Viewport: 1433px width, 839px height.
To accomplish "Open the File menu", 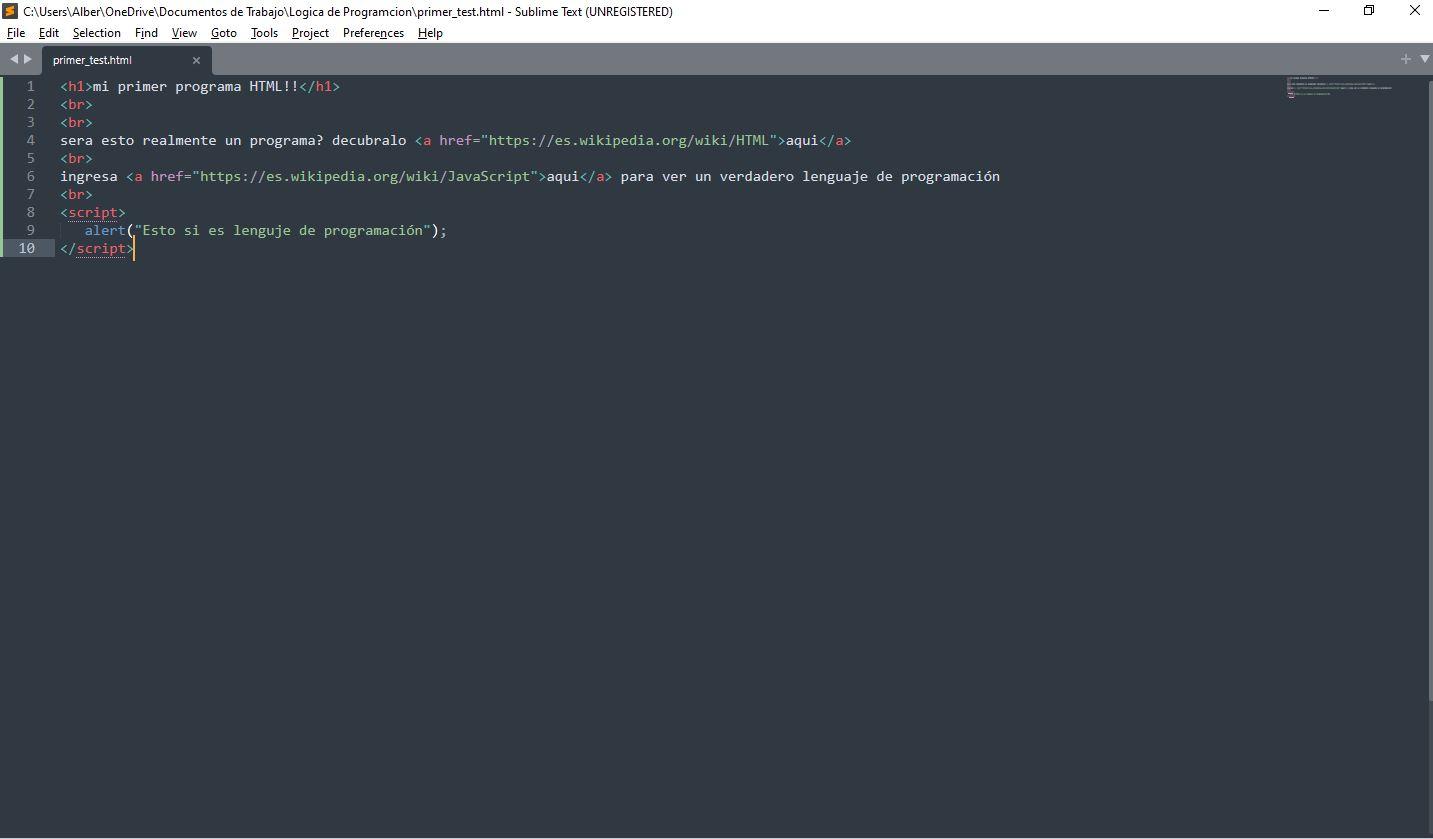I will (x=15, y=33).
